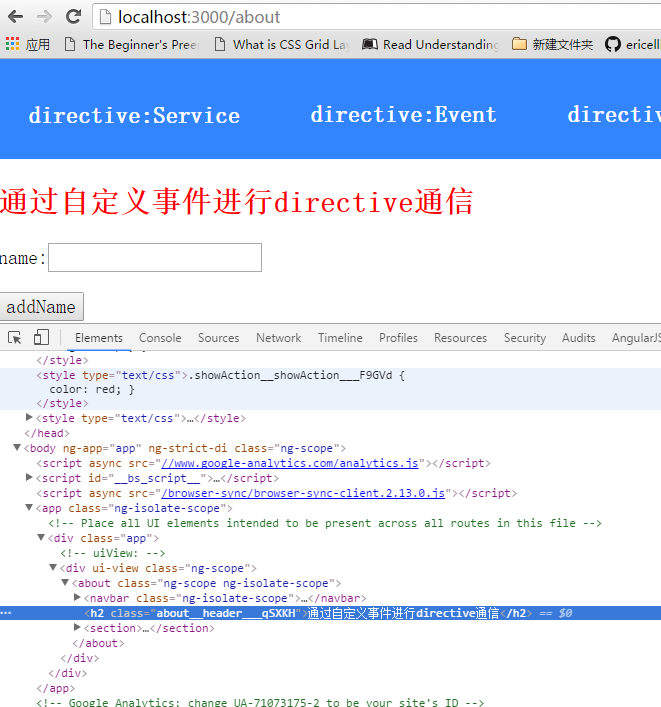Select the 'color: red; }' style line
Image resolution: width=661 pixels, height=707 pixels.
coord(92,389)
